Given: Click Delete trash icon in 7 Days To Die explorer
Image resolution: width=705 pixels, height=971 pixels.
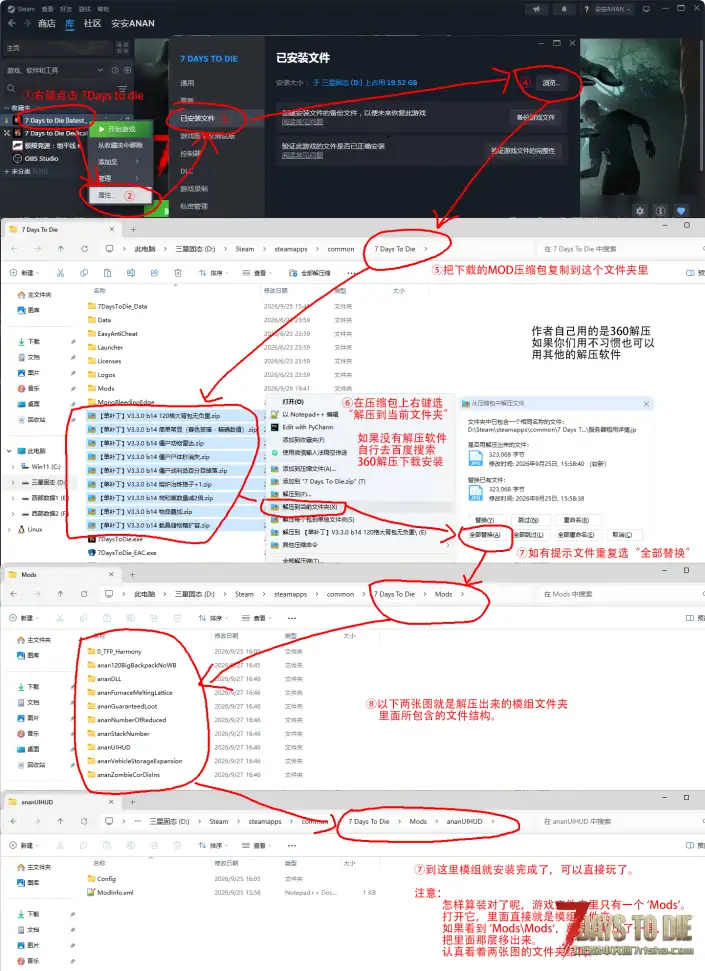Looking at the screenshot, I should pos(178,272).
